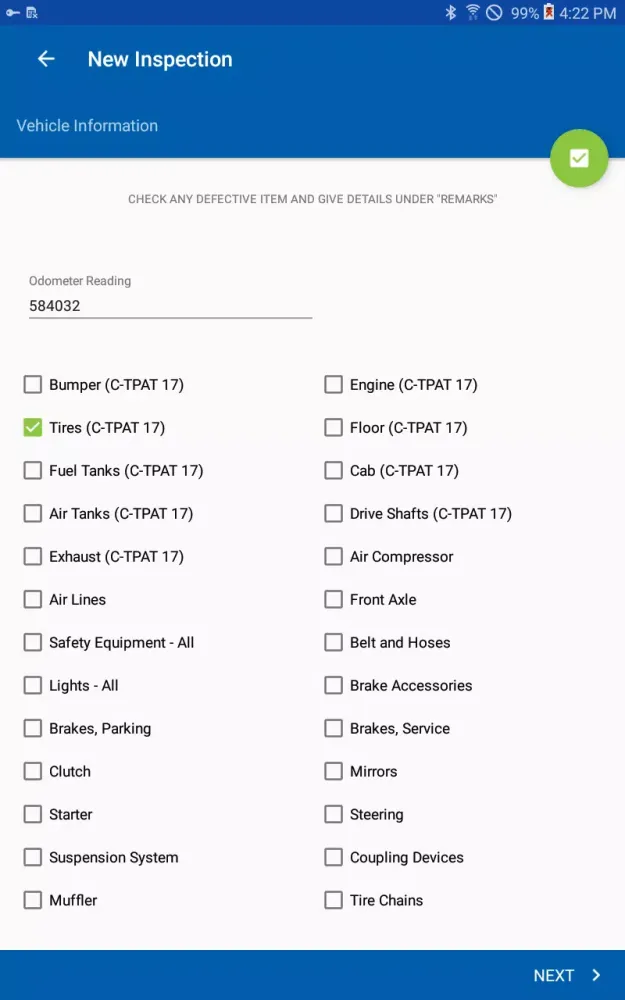625x1000 pixels.
Task: Mark Engine (C-TPAT 17) as defective
Action: pos(333,384)
